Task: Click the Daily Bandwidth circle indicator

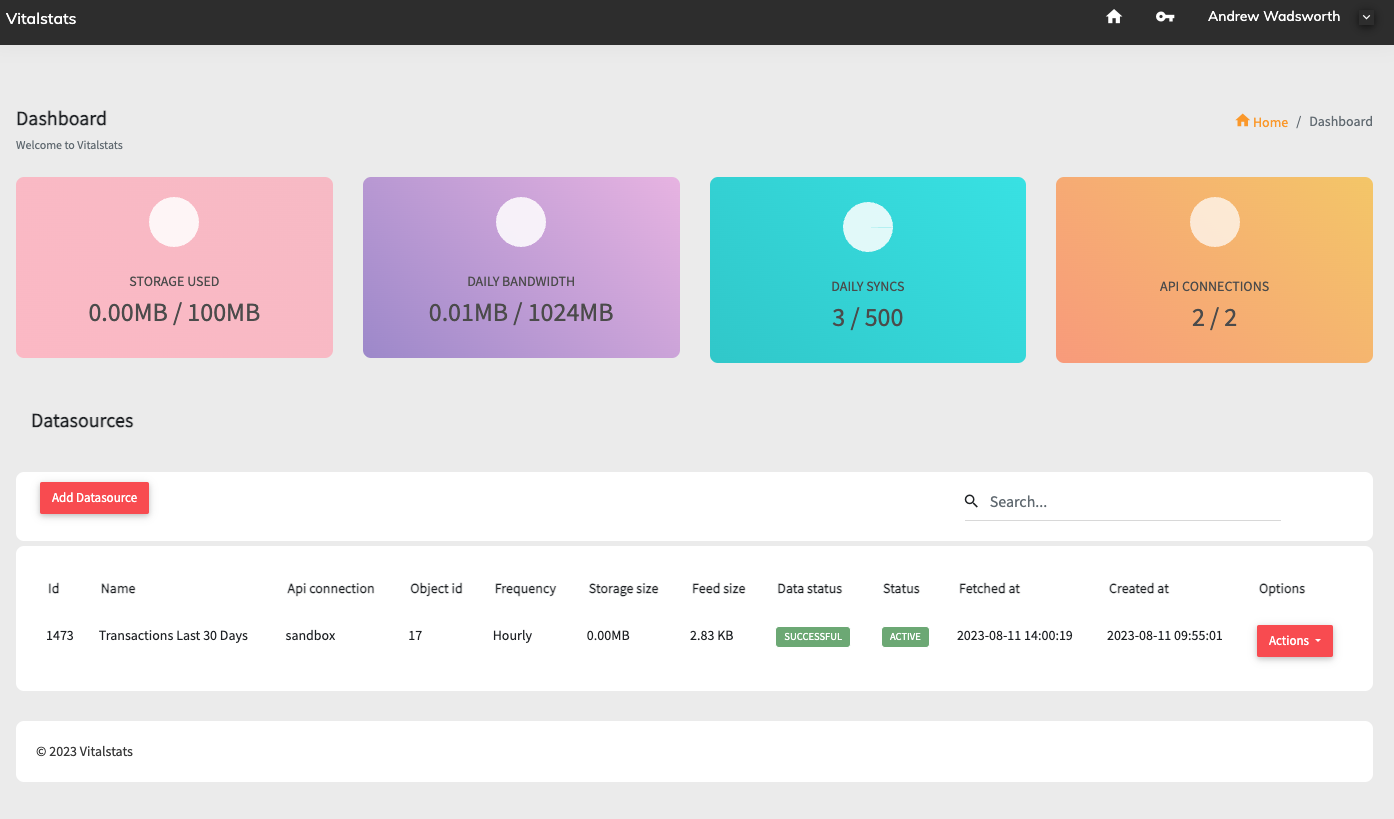Action: point(521,222)
